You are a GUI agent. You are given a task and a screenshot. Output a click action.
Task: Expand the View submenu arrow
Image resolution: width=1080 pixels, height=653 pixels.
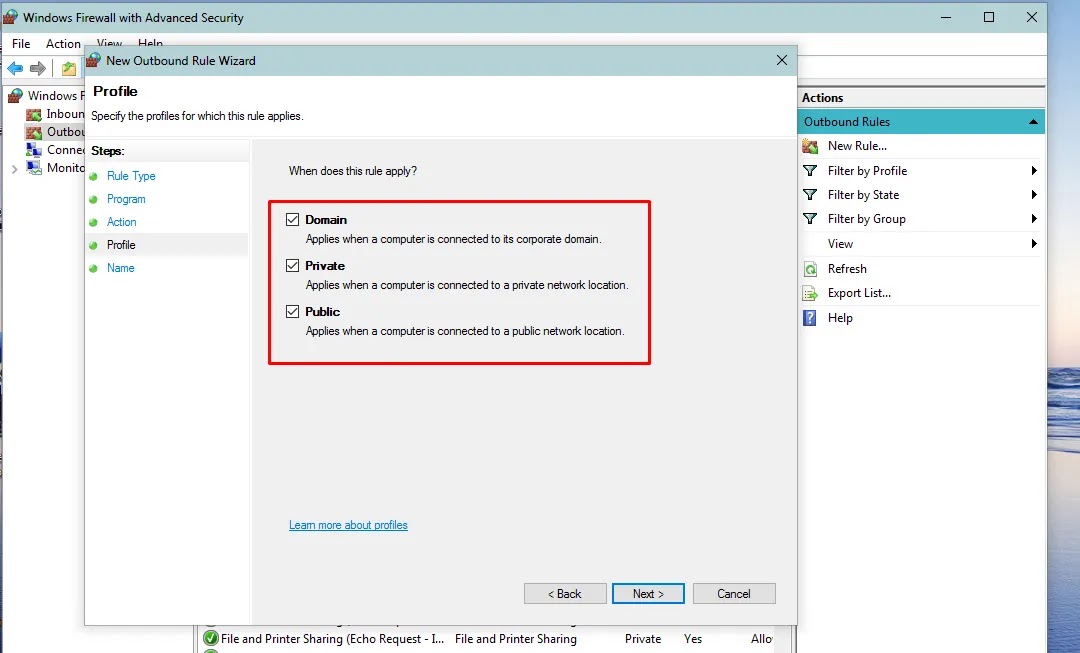[x=1034, y=244]
